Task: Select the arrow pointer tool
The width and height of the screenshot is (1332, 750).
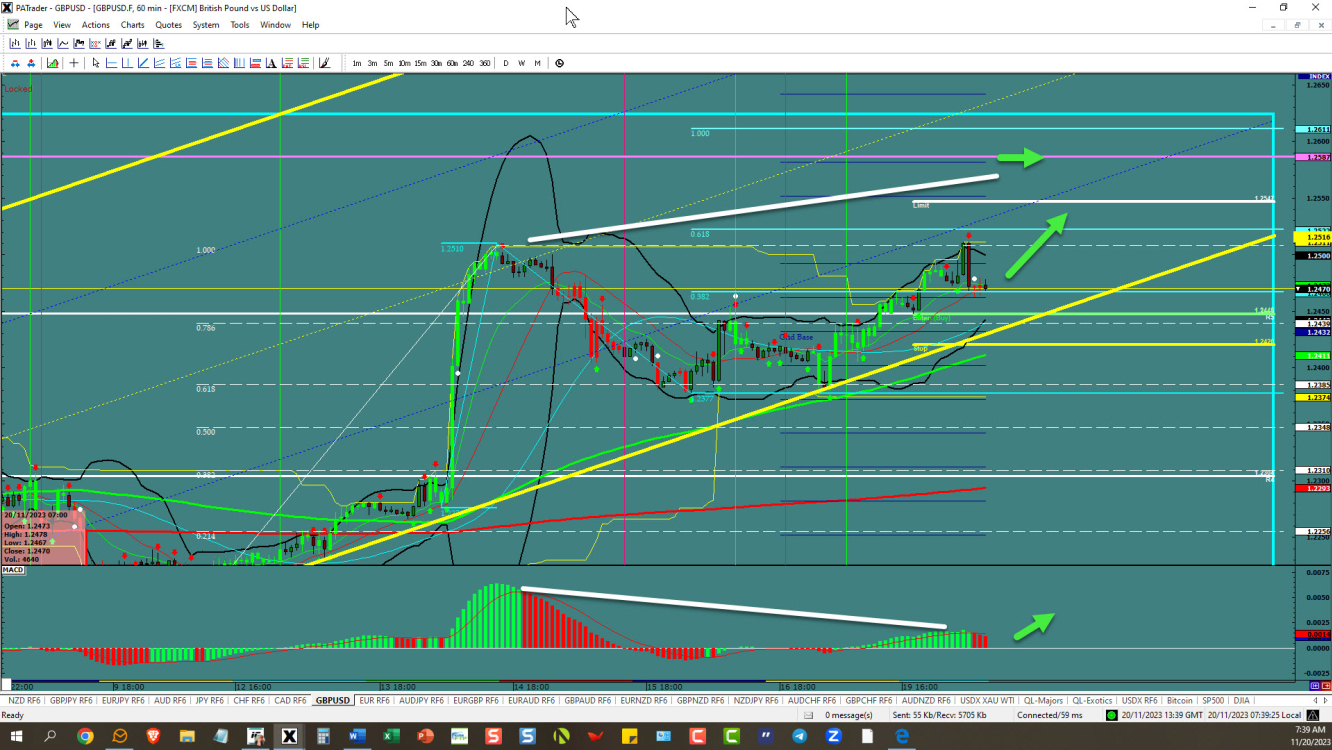Action: click(x=96, y=63)
